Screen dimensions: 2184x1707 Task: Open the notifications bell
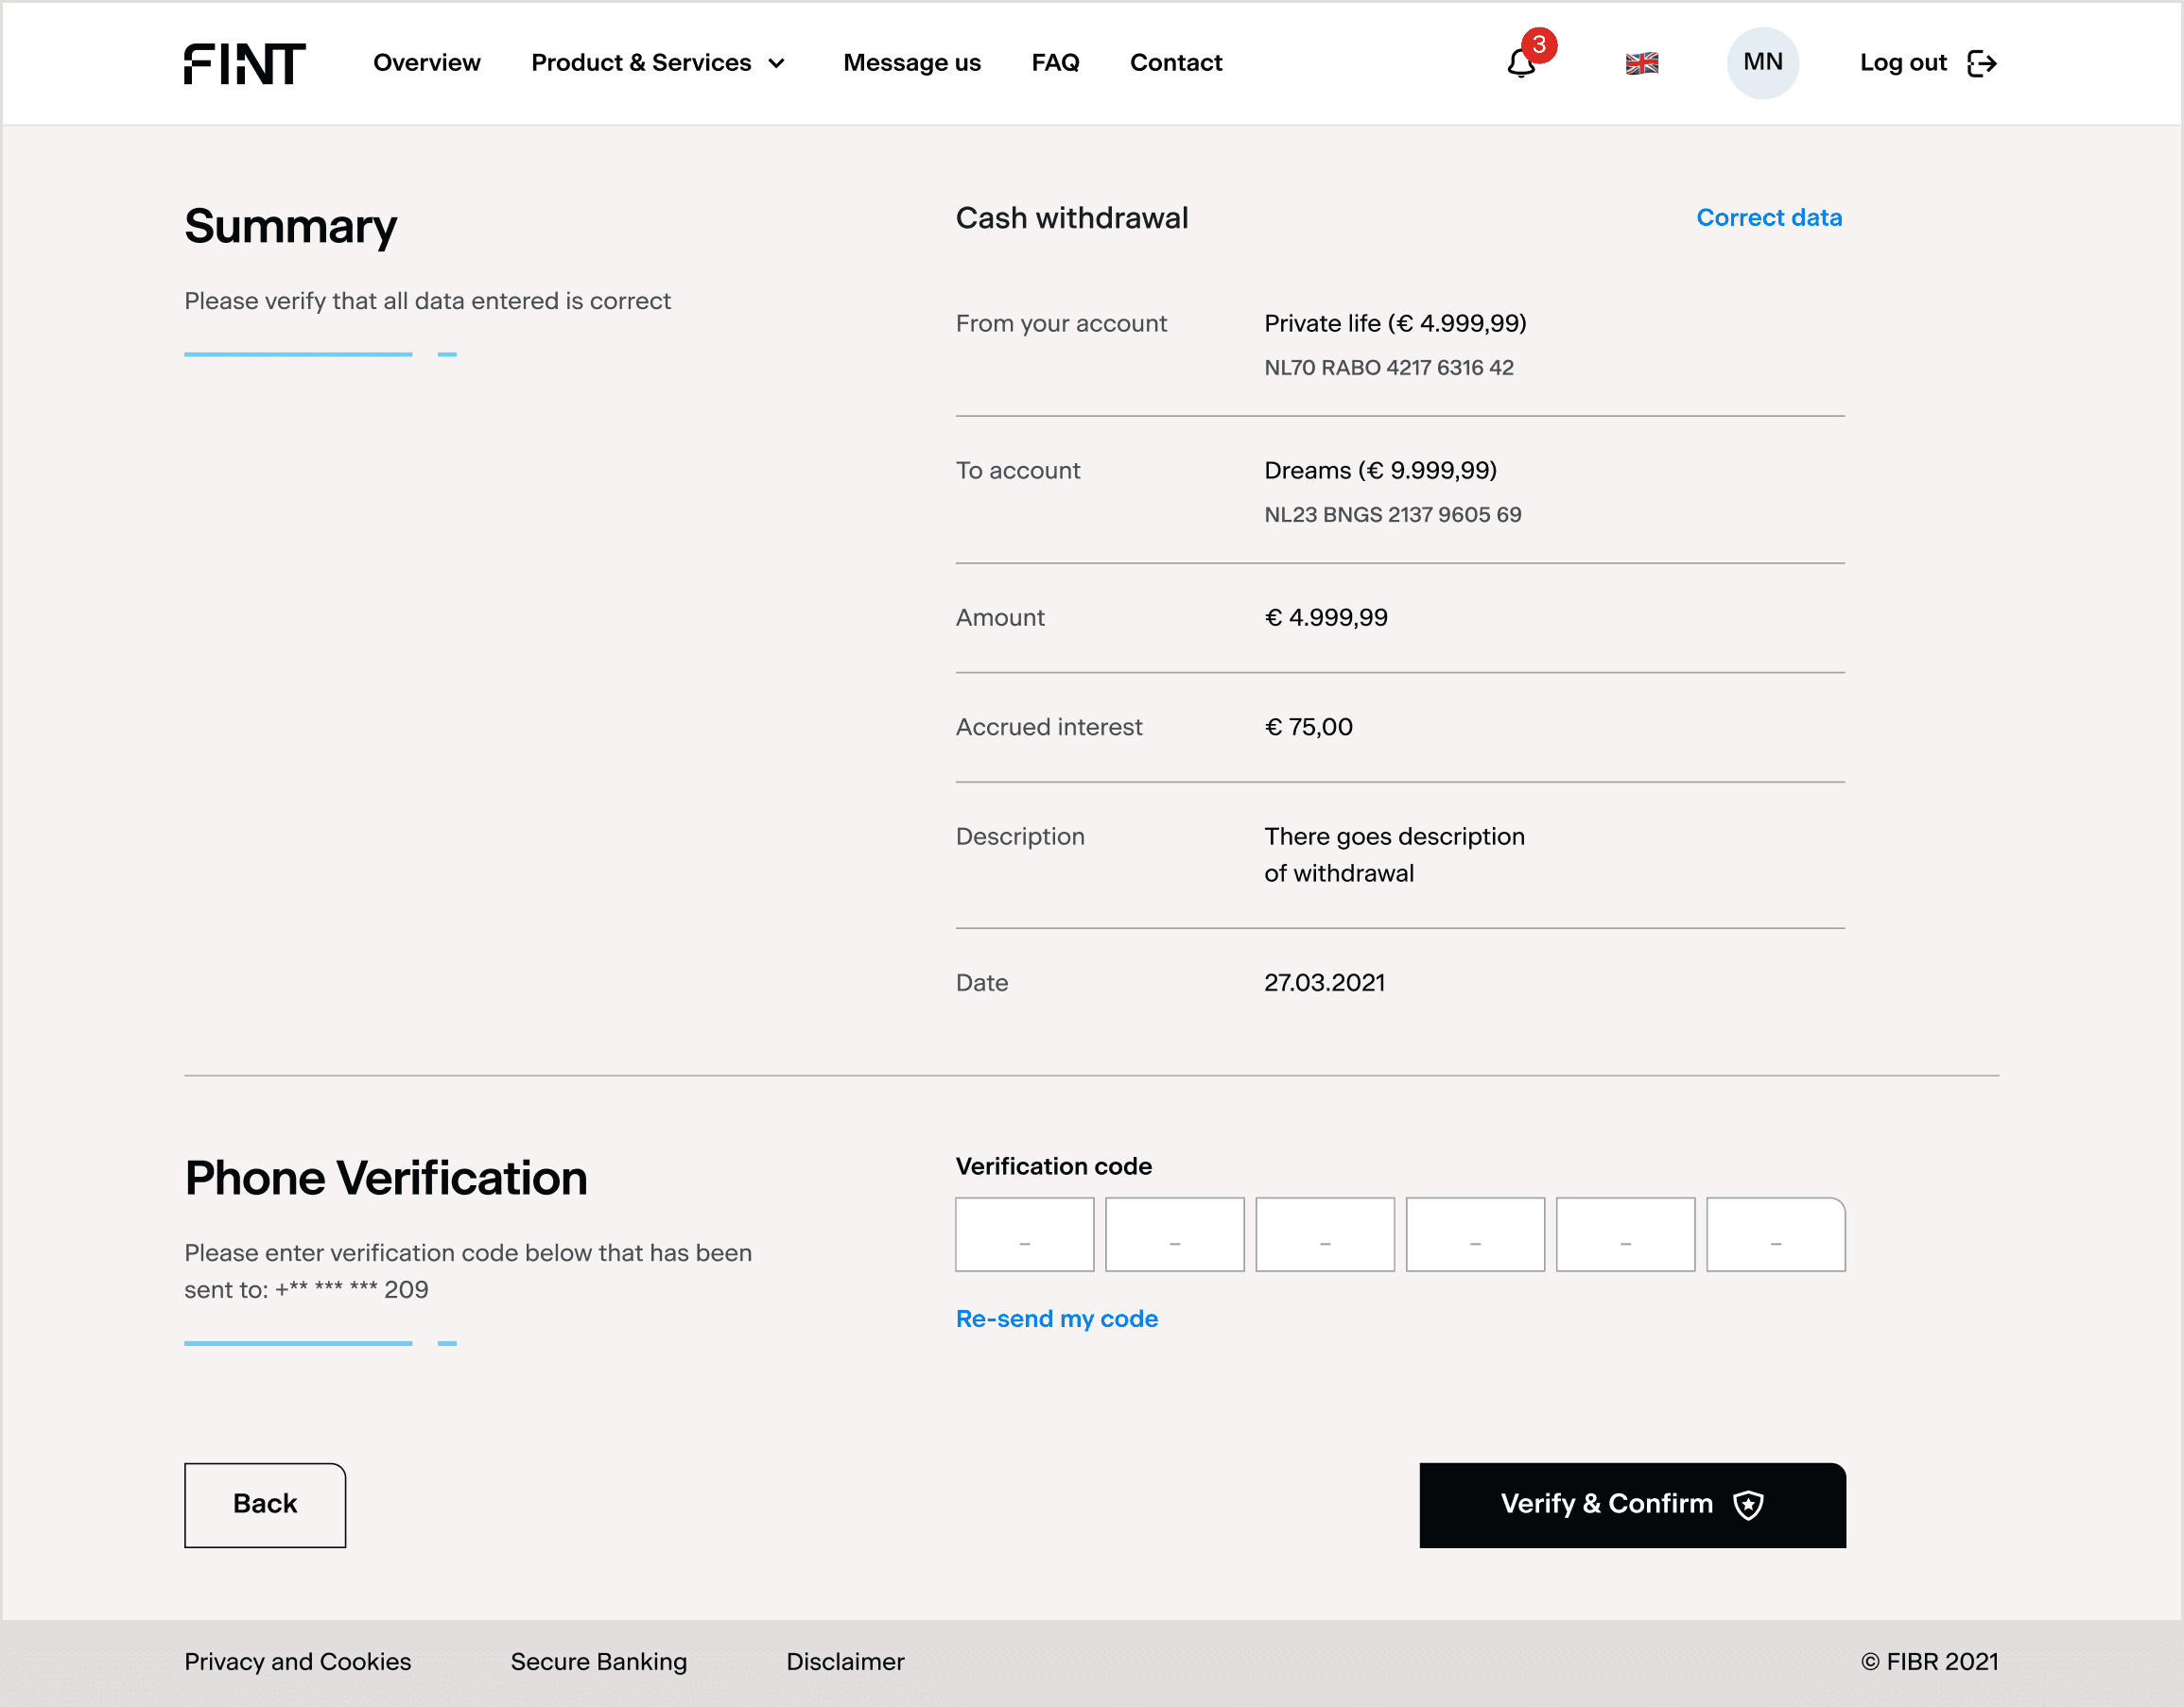(1520, 65)
